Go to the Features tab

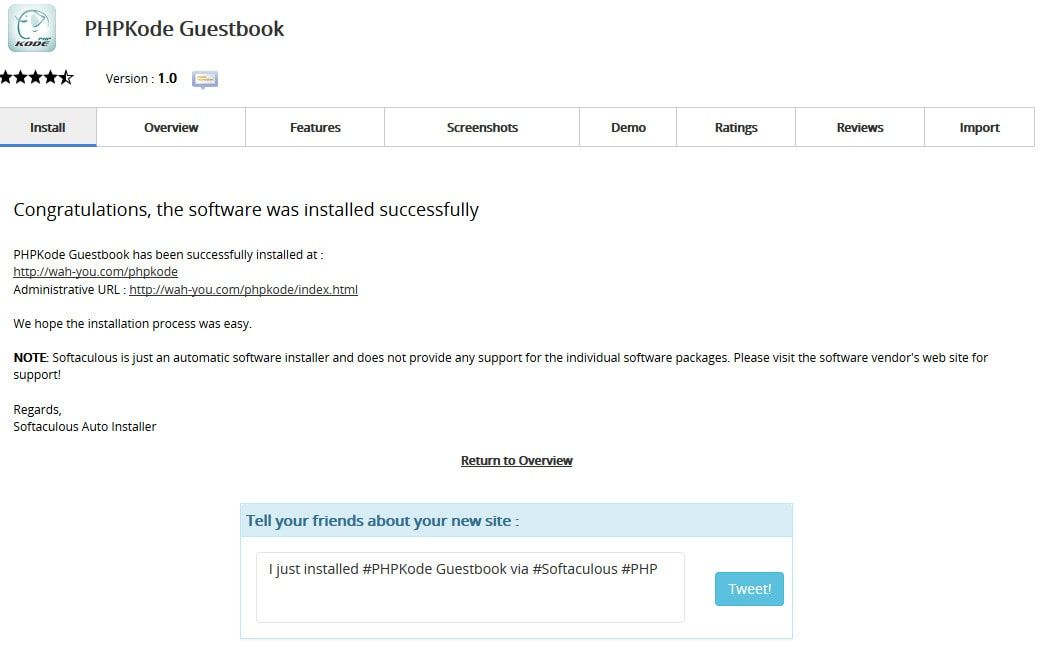coord(315,128)
